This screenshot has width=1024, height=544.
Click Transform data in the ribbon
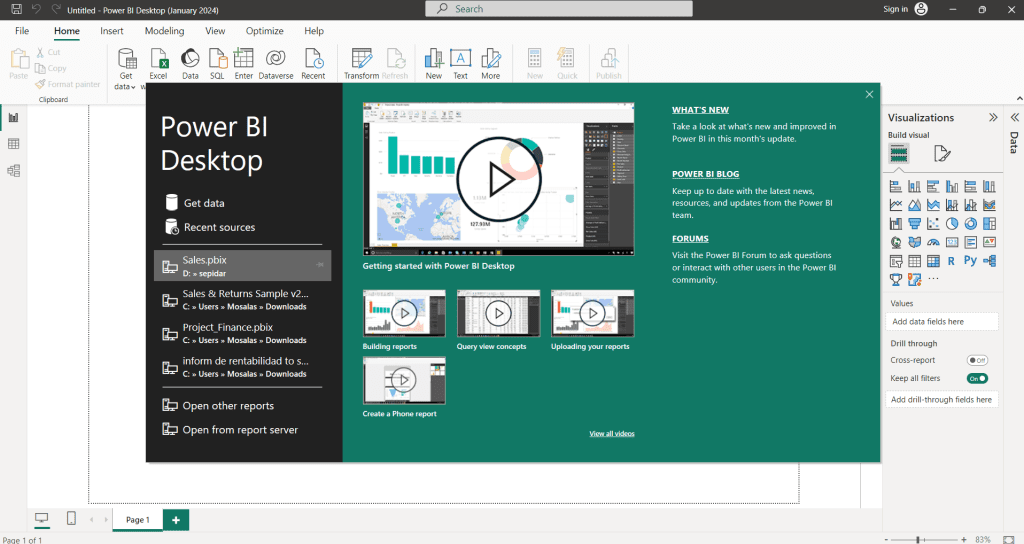[361, 64]
